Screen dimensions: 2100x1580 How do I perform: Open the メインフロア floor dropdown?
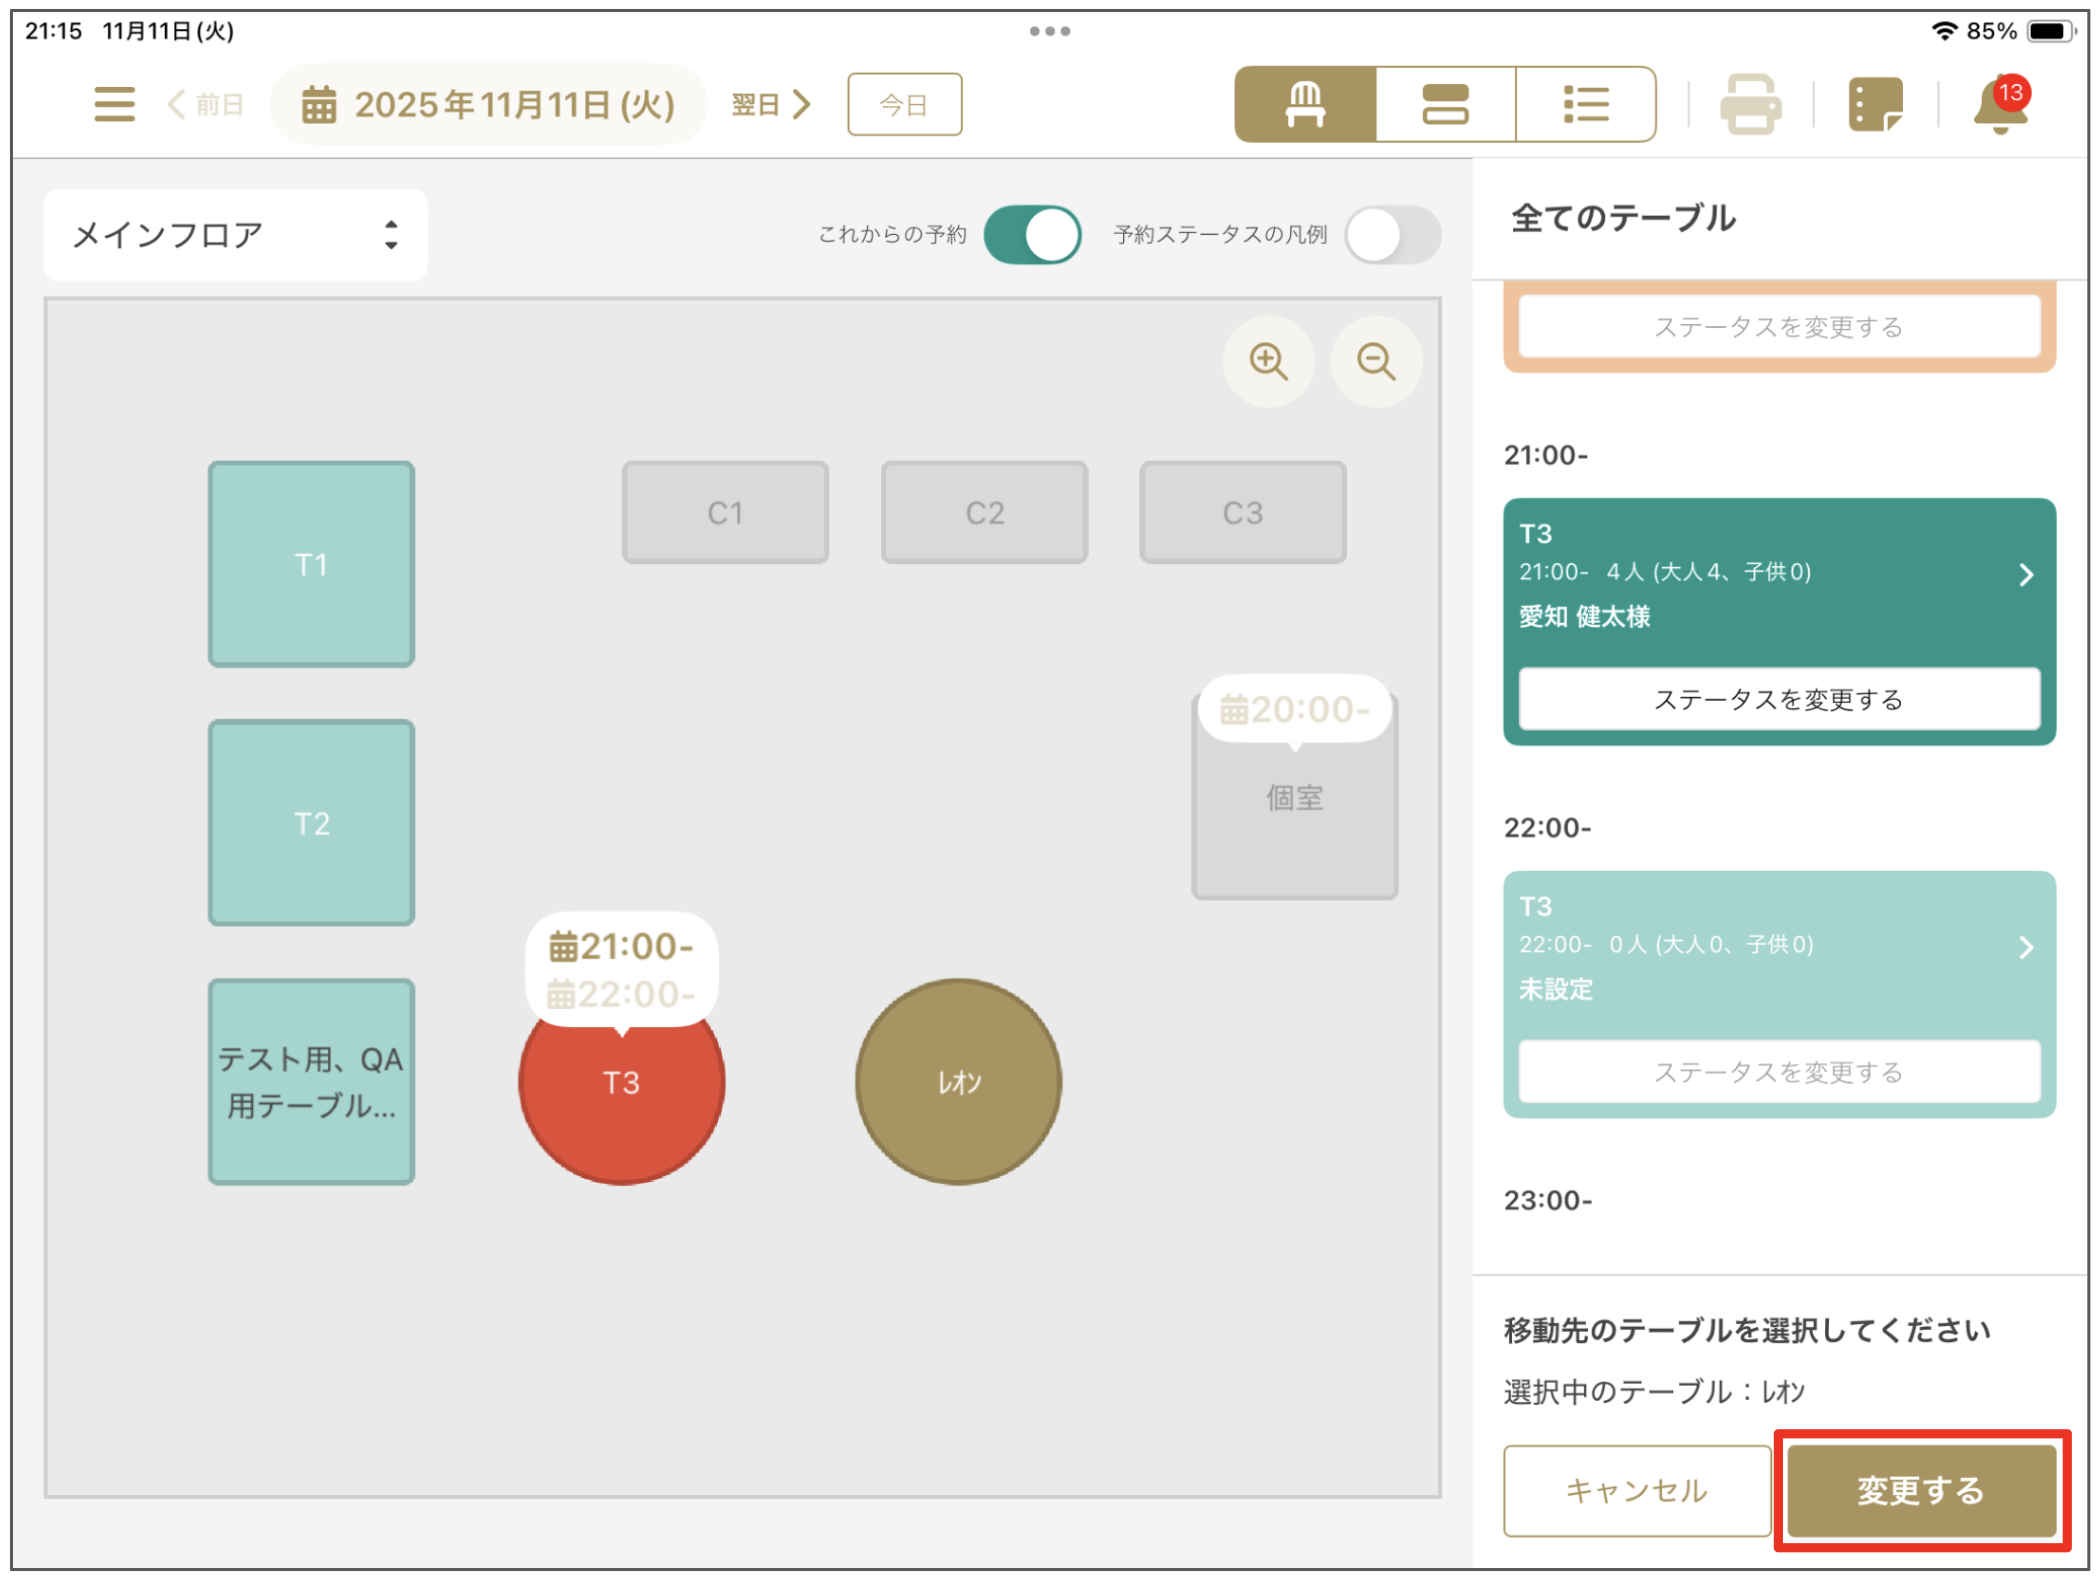click(236, 235)
